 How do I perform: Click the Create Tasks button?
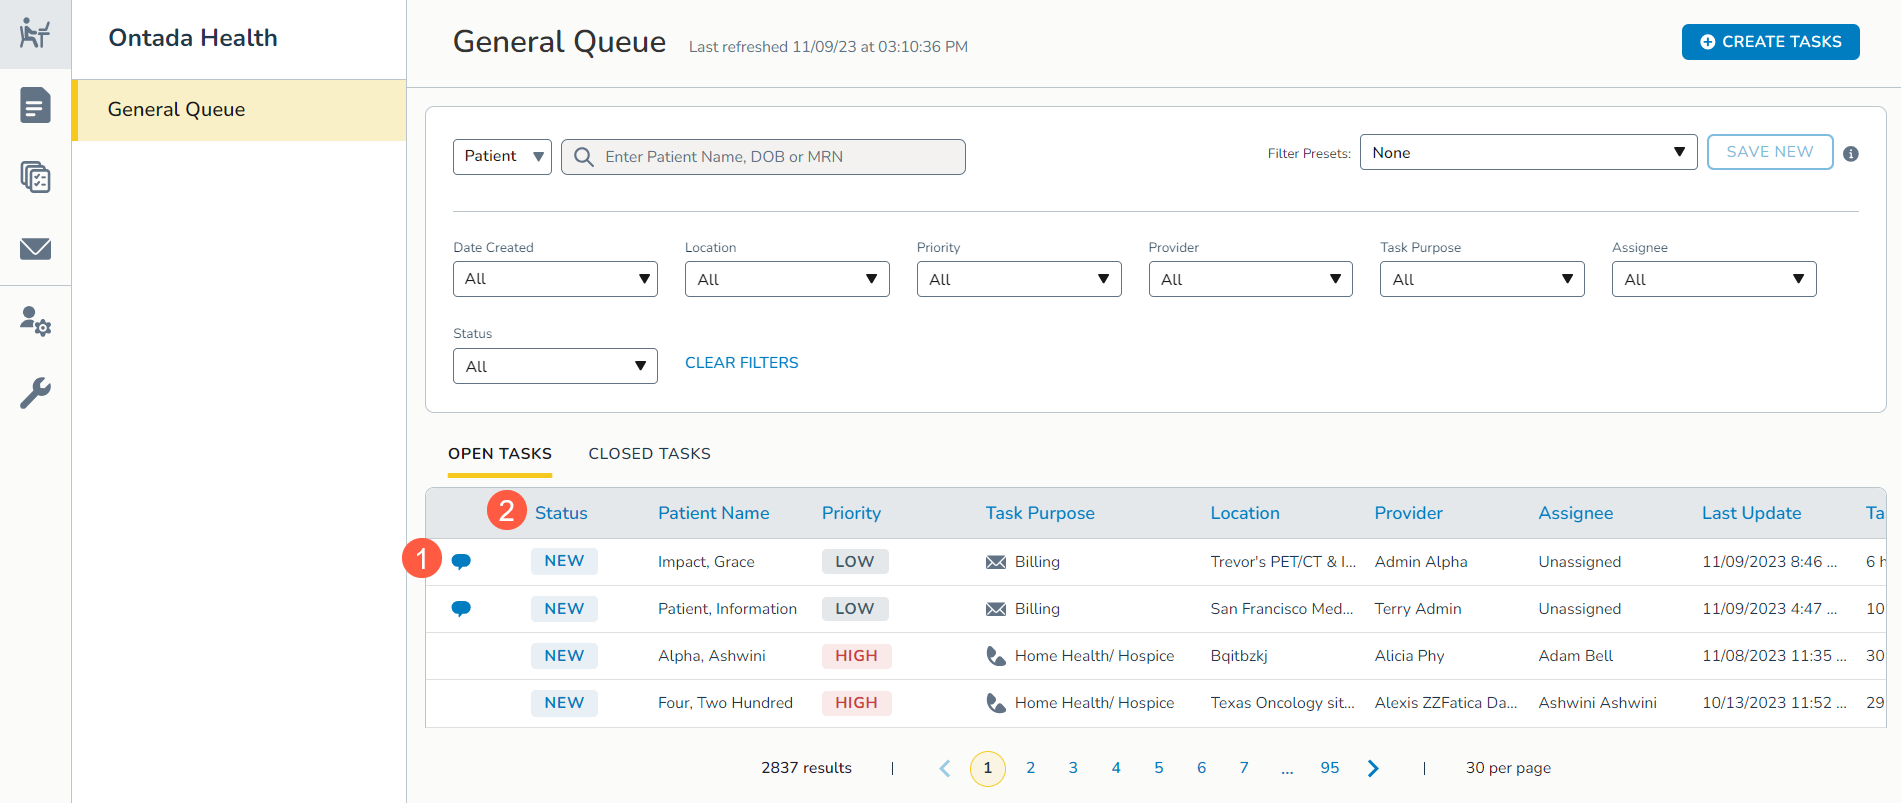[x=1770, y=42]
